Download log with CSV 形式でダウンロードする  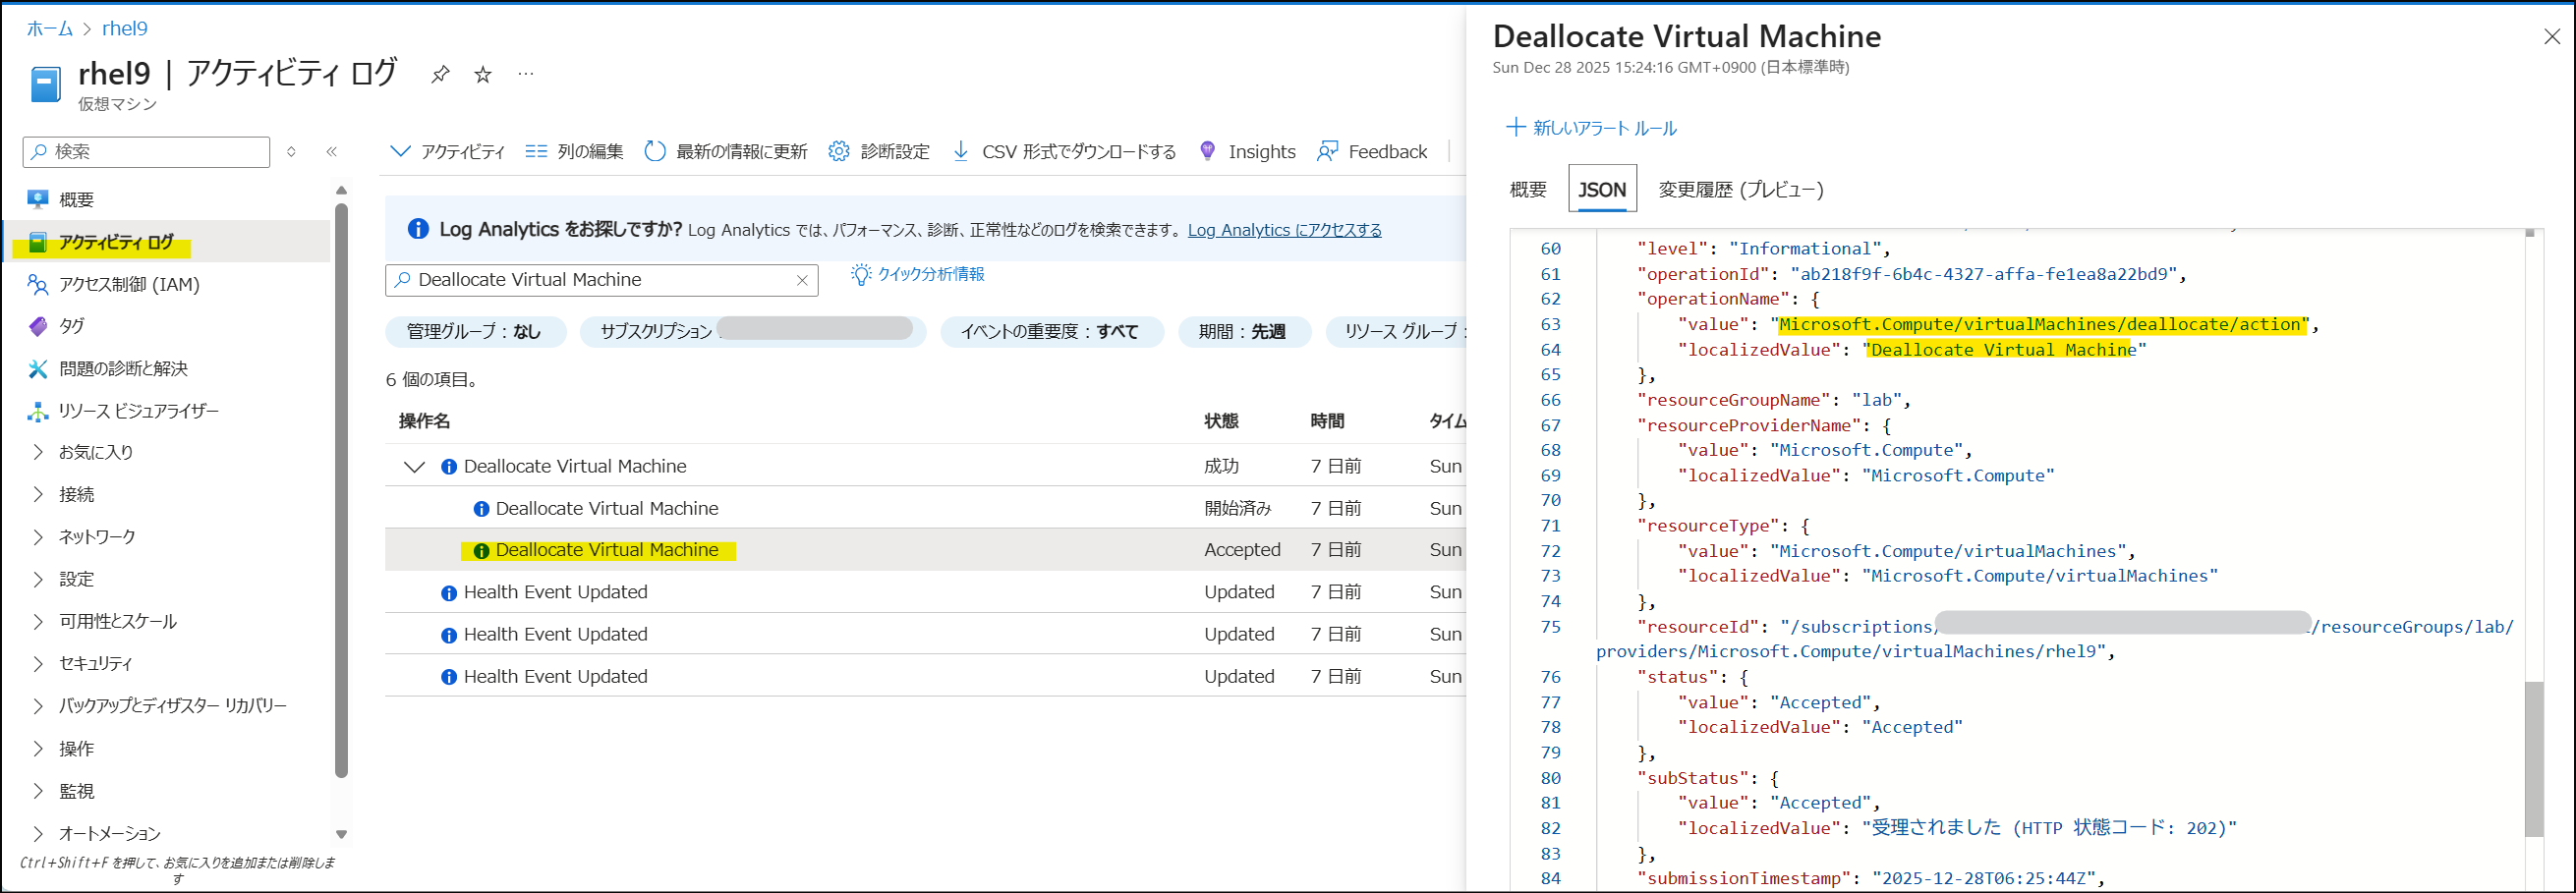[x=1064, y=152]
